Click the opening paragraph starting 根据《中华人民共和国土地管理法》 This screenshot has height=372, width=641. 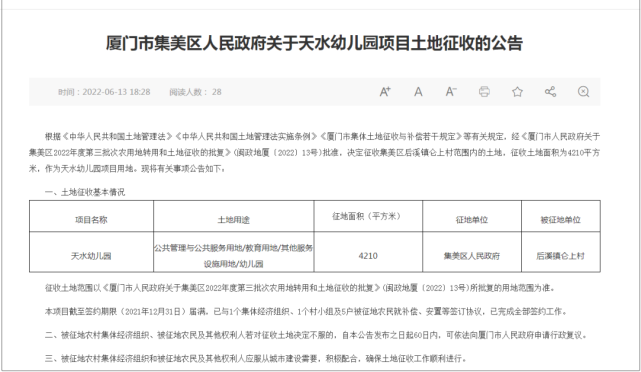click(314, 152)
